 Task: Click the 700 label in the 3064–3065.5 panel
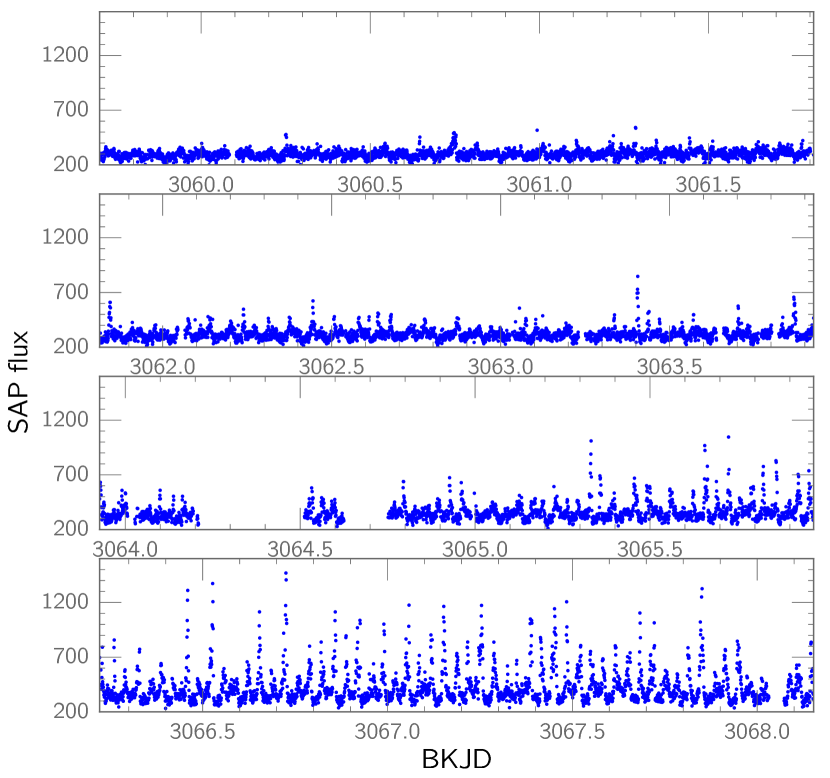pyautogui.click(x=71, y=474)
